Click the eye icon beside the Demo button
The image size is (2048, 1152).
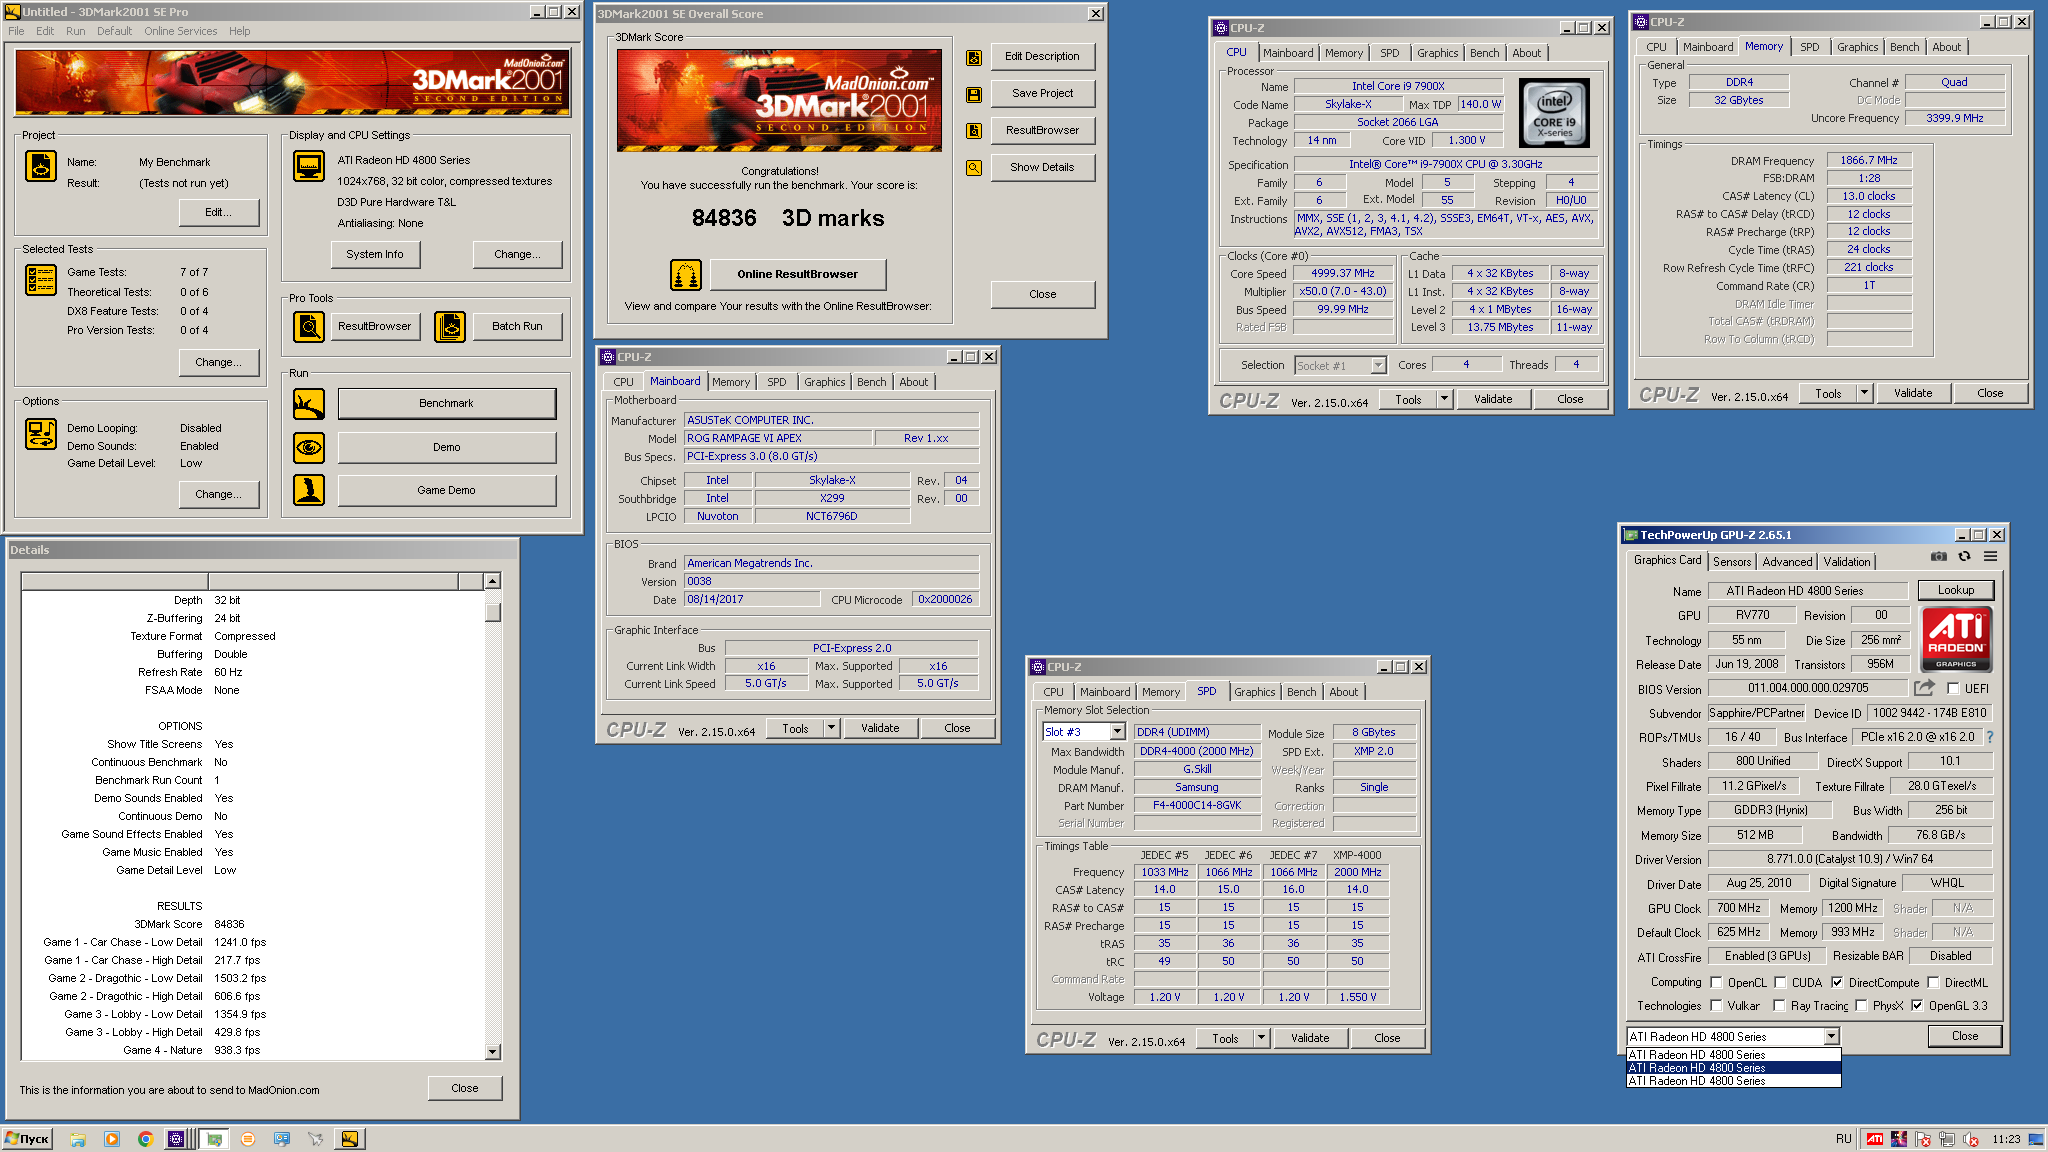(x=309, y=447)
